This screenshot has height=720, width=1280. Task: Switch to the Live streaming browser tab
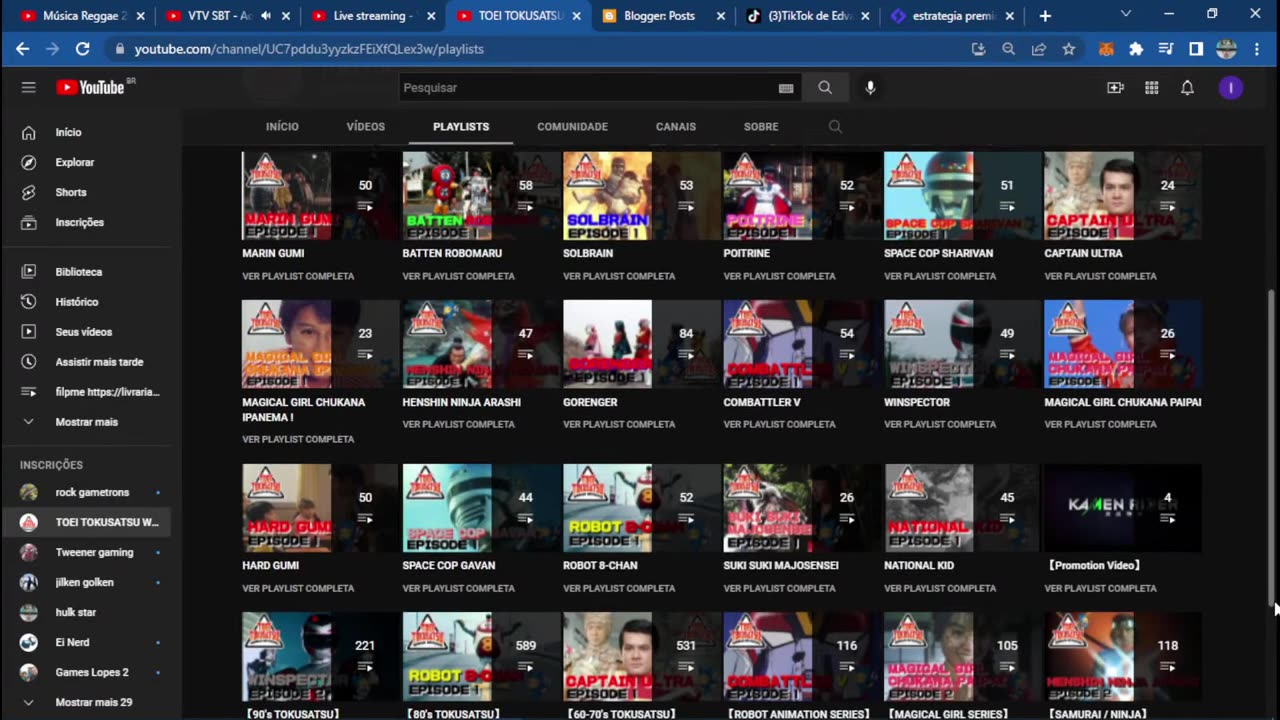[373, 16]
